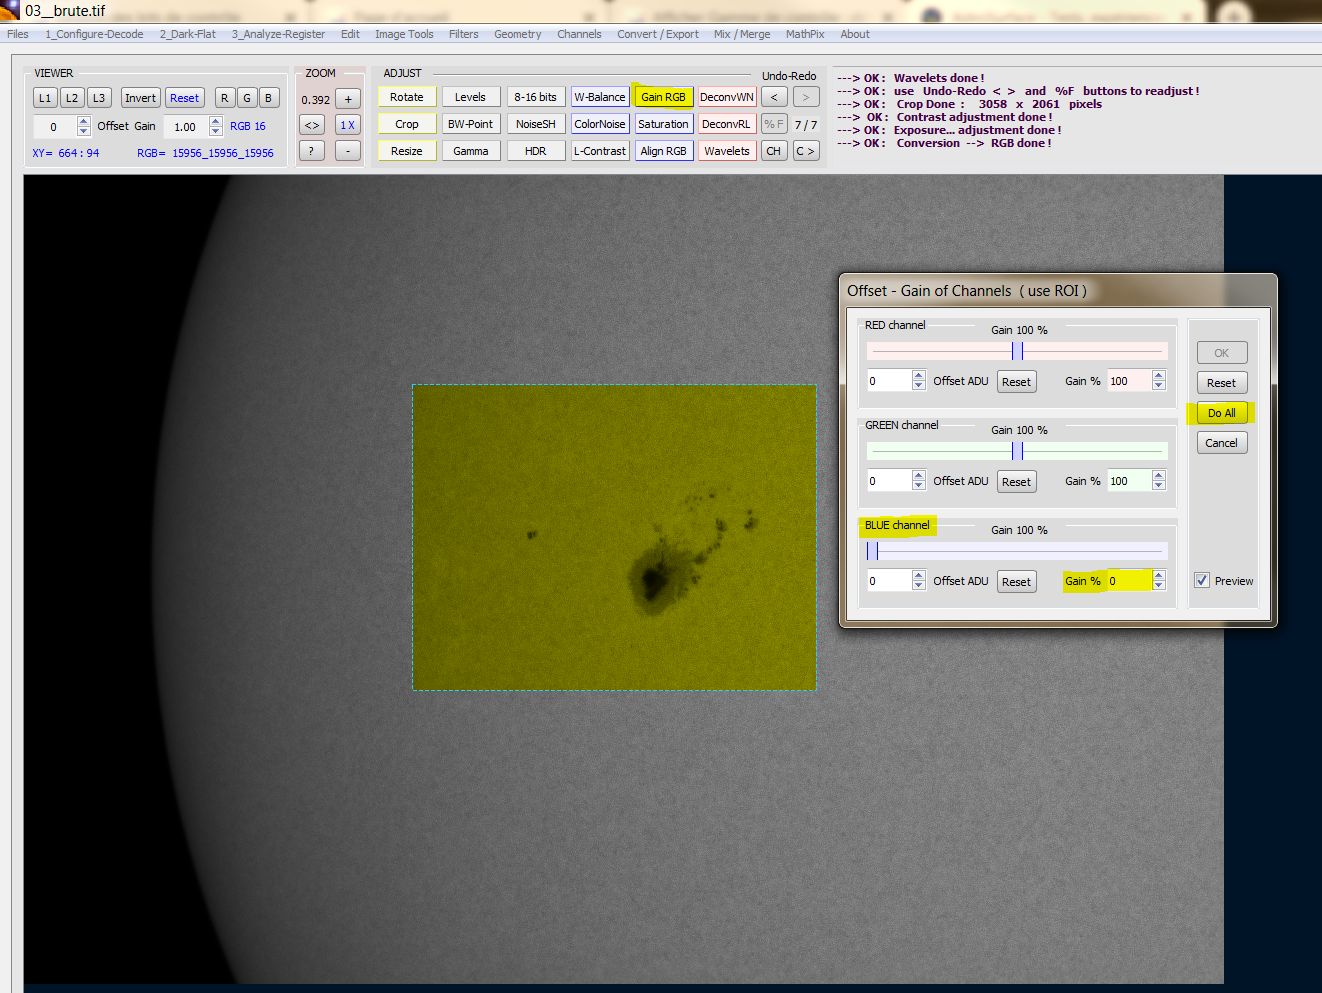The image size is (1322, 993).
Task: Click the GREEN channel gain slider
Action: point(1017,451)
